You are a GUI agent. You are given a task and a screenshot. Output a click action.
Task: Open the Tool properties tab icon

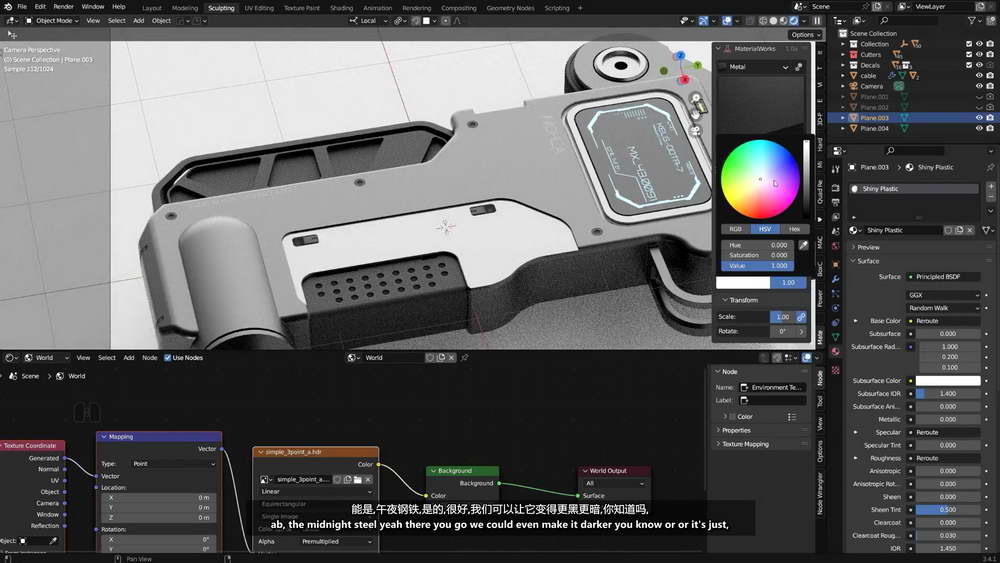pyautogui.click(x=835, y=170)
